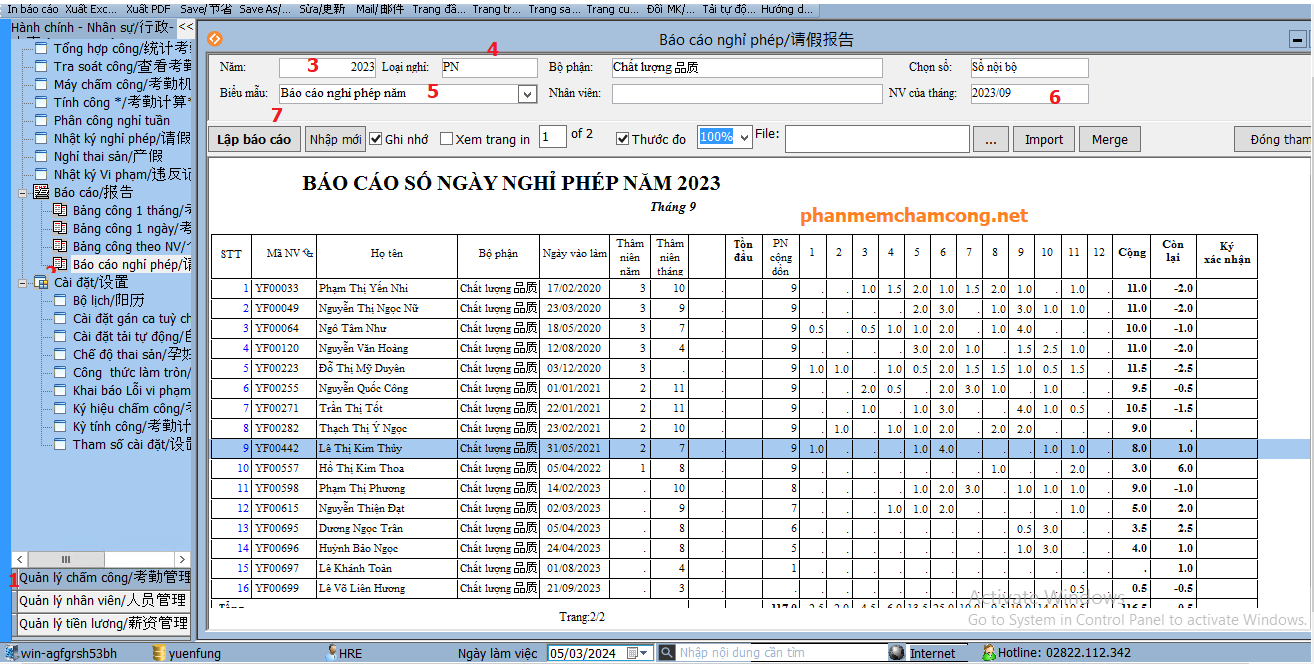Open the Biểu mẫu dropdown list
Viewport: 1314px width, 664px height.
click(x=527, y=94)
